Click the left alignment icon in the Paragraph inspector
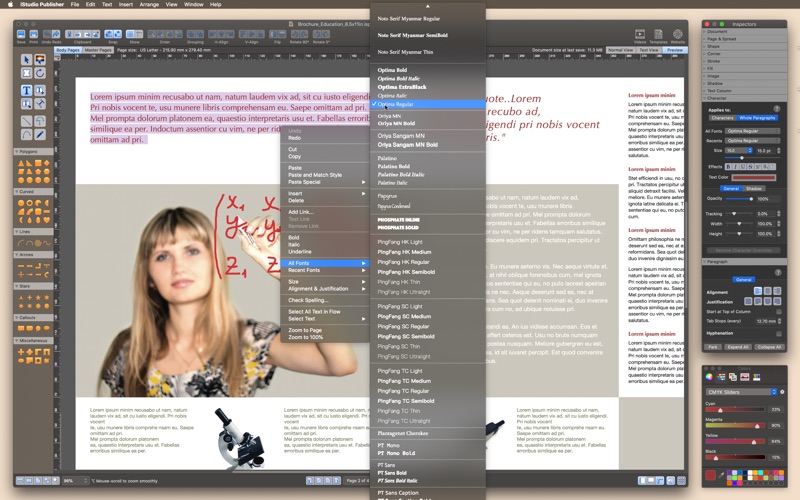 point(758,291)
